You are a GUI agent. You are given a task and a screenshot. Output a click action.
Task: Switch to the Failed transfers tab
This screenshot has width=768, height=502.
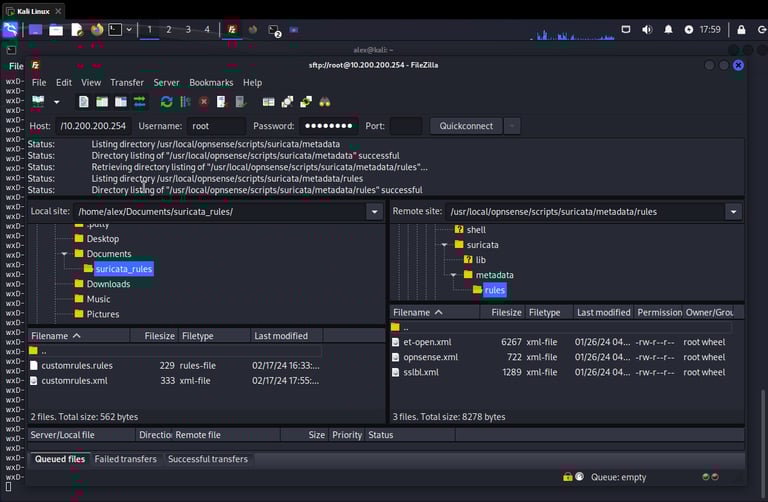click(x=125, y=459)
